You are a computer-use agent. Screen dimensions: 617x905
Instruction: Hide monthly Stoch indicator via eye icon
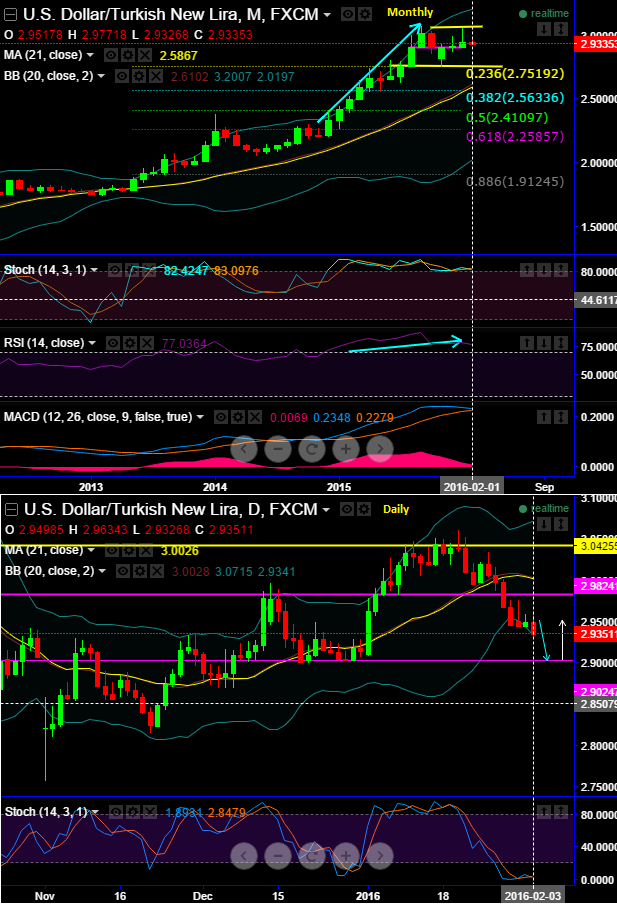pyautogui.click(x=115, y=270)
